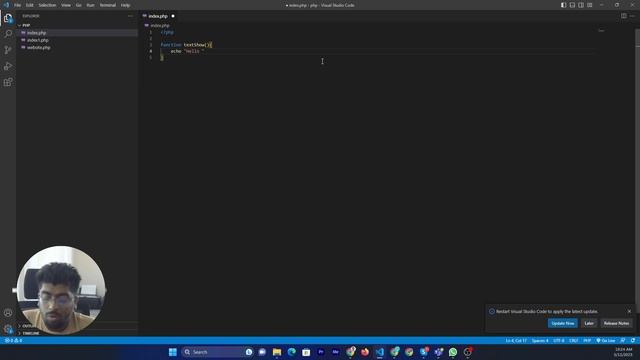640x360 pixels.
Task: Change the Spaces: 4 indentation setting
Action: click(540, 340)
